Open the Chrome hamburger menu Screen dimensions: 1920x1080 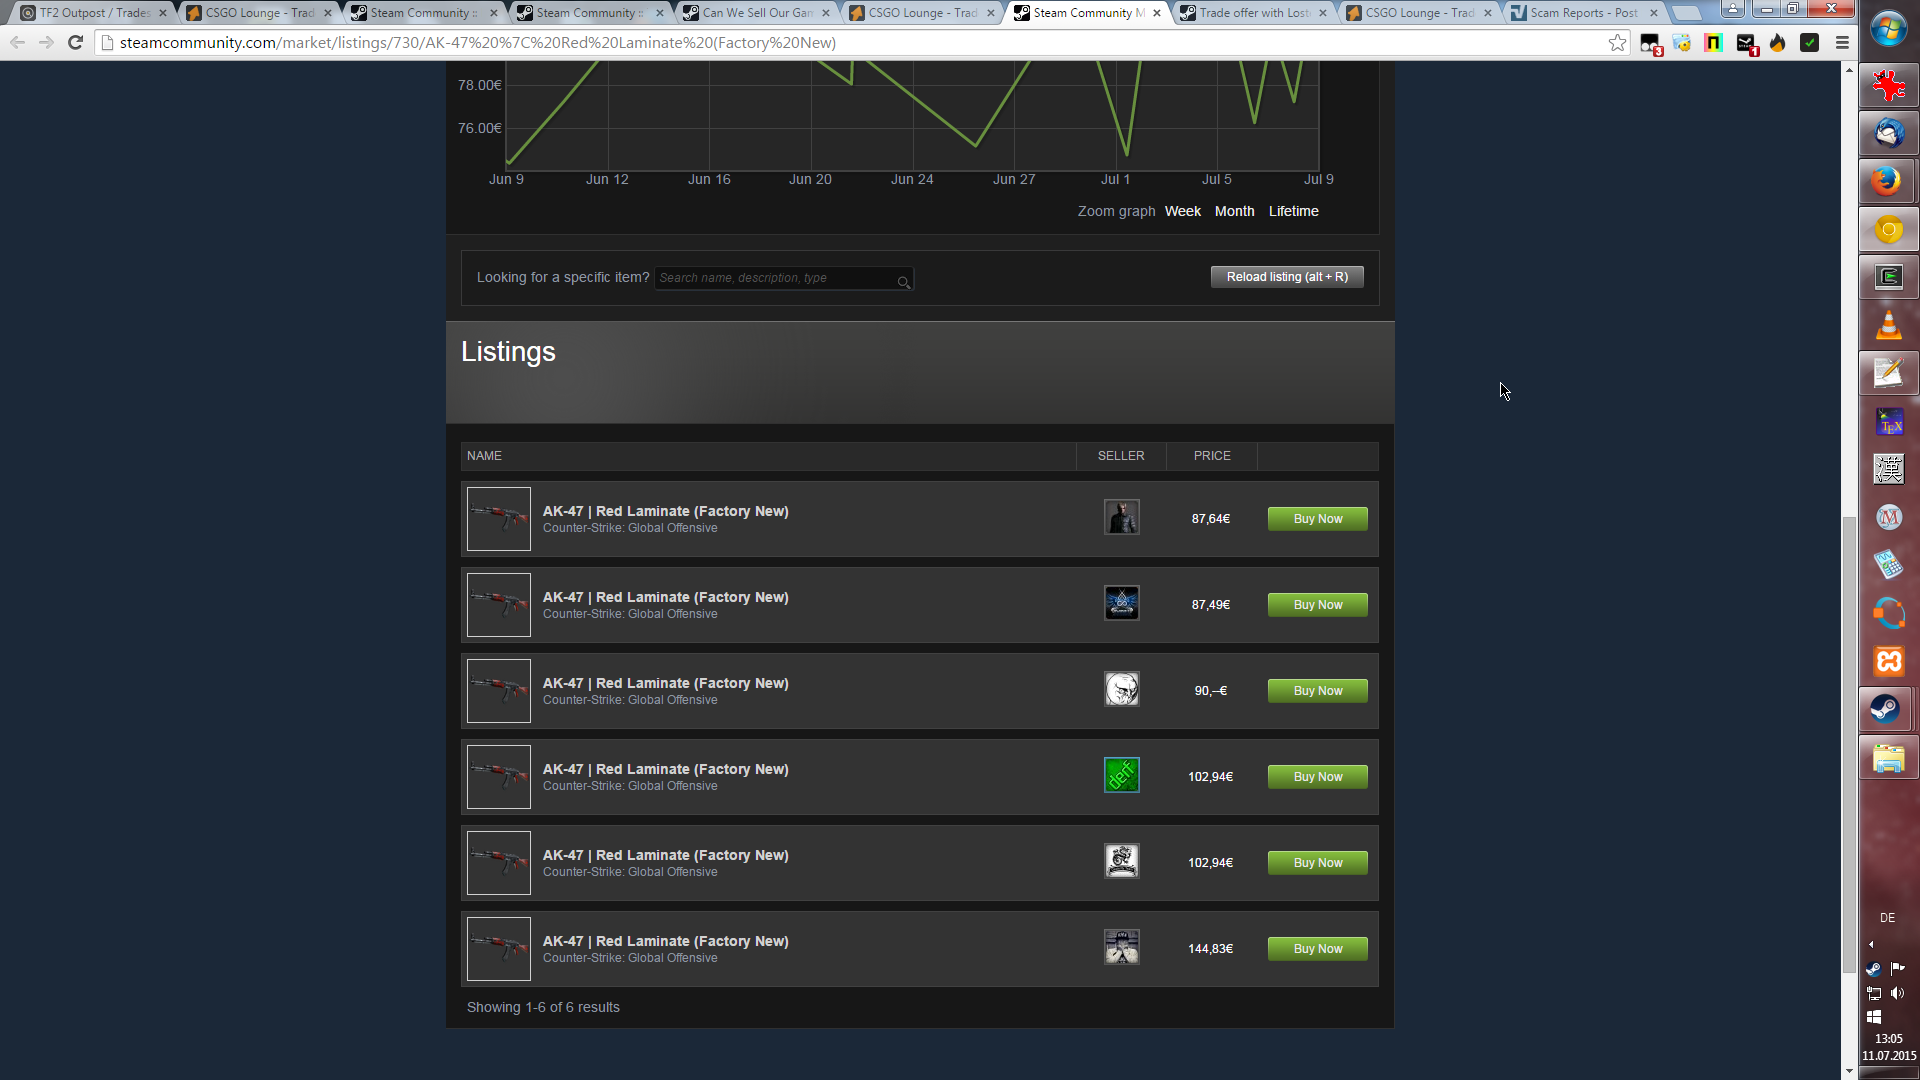click(x=1842, y=43)
